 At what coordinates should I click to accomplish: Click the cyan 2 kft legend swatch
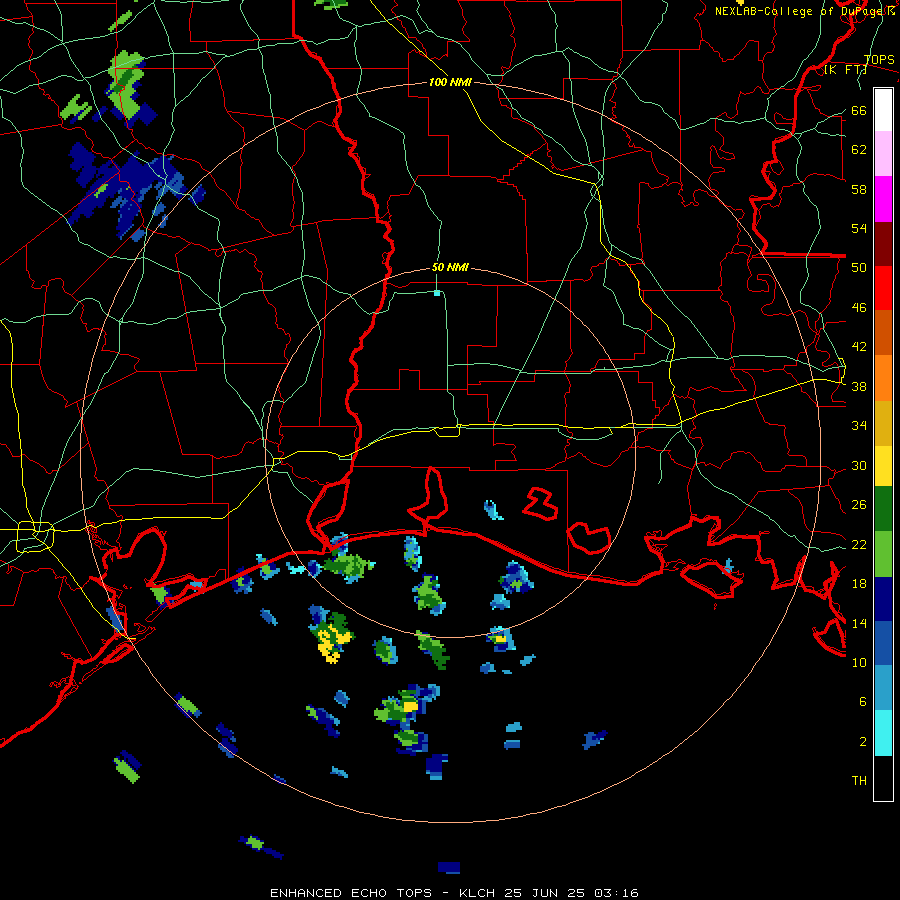point(883,733)
